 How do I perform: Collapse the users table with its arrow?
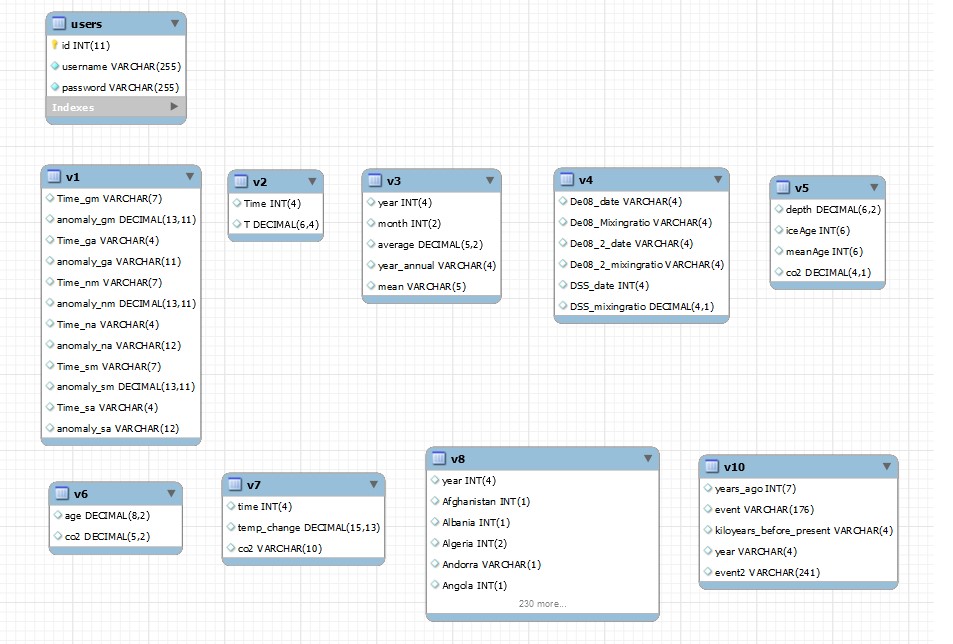tap(175, 23)
